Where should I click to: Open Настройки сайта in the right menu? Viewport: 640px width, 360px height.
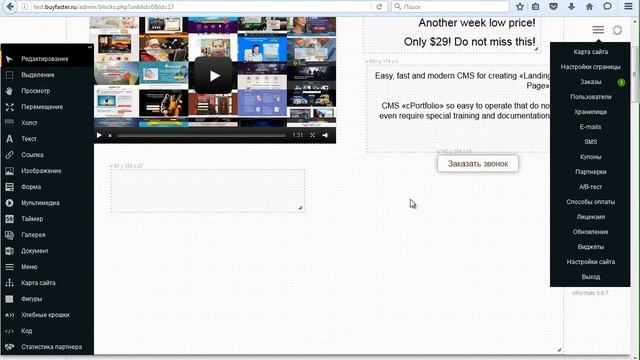590,262
